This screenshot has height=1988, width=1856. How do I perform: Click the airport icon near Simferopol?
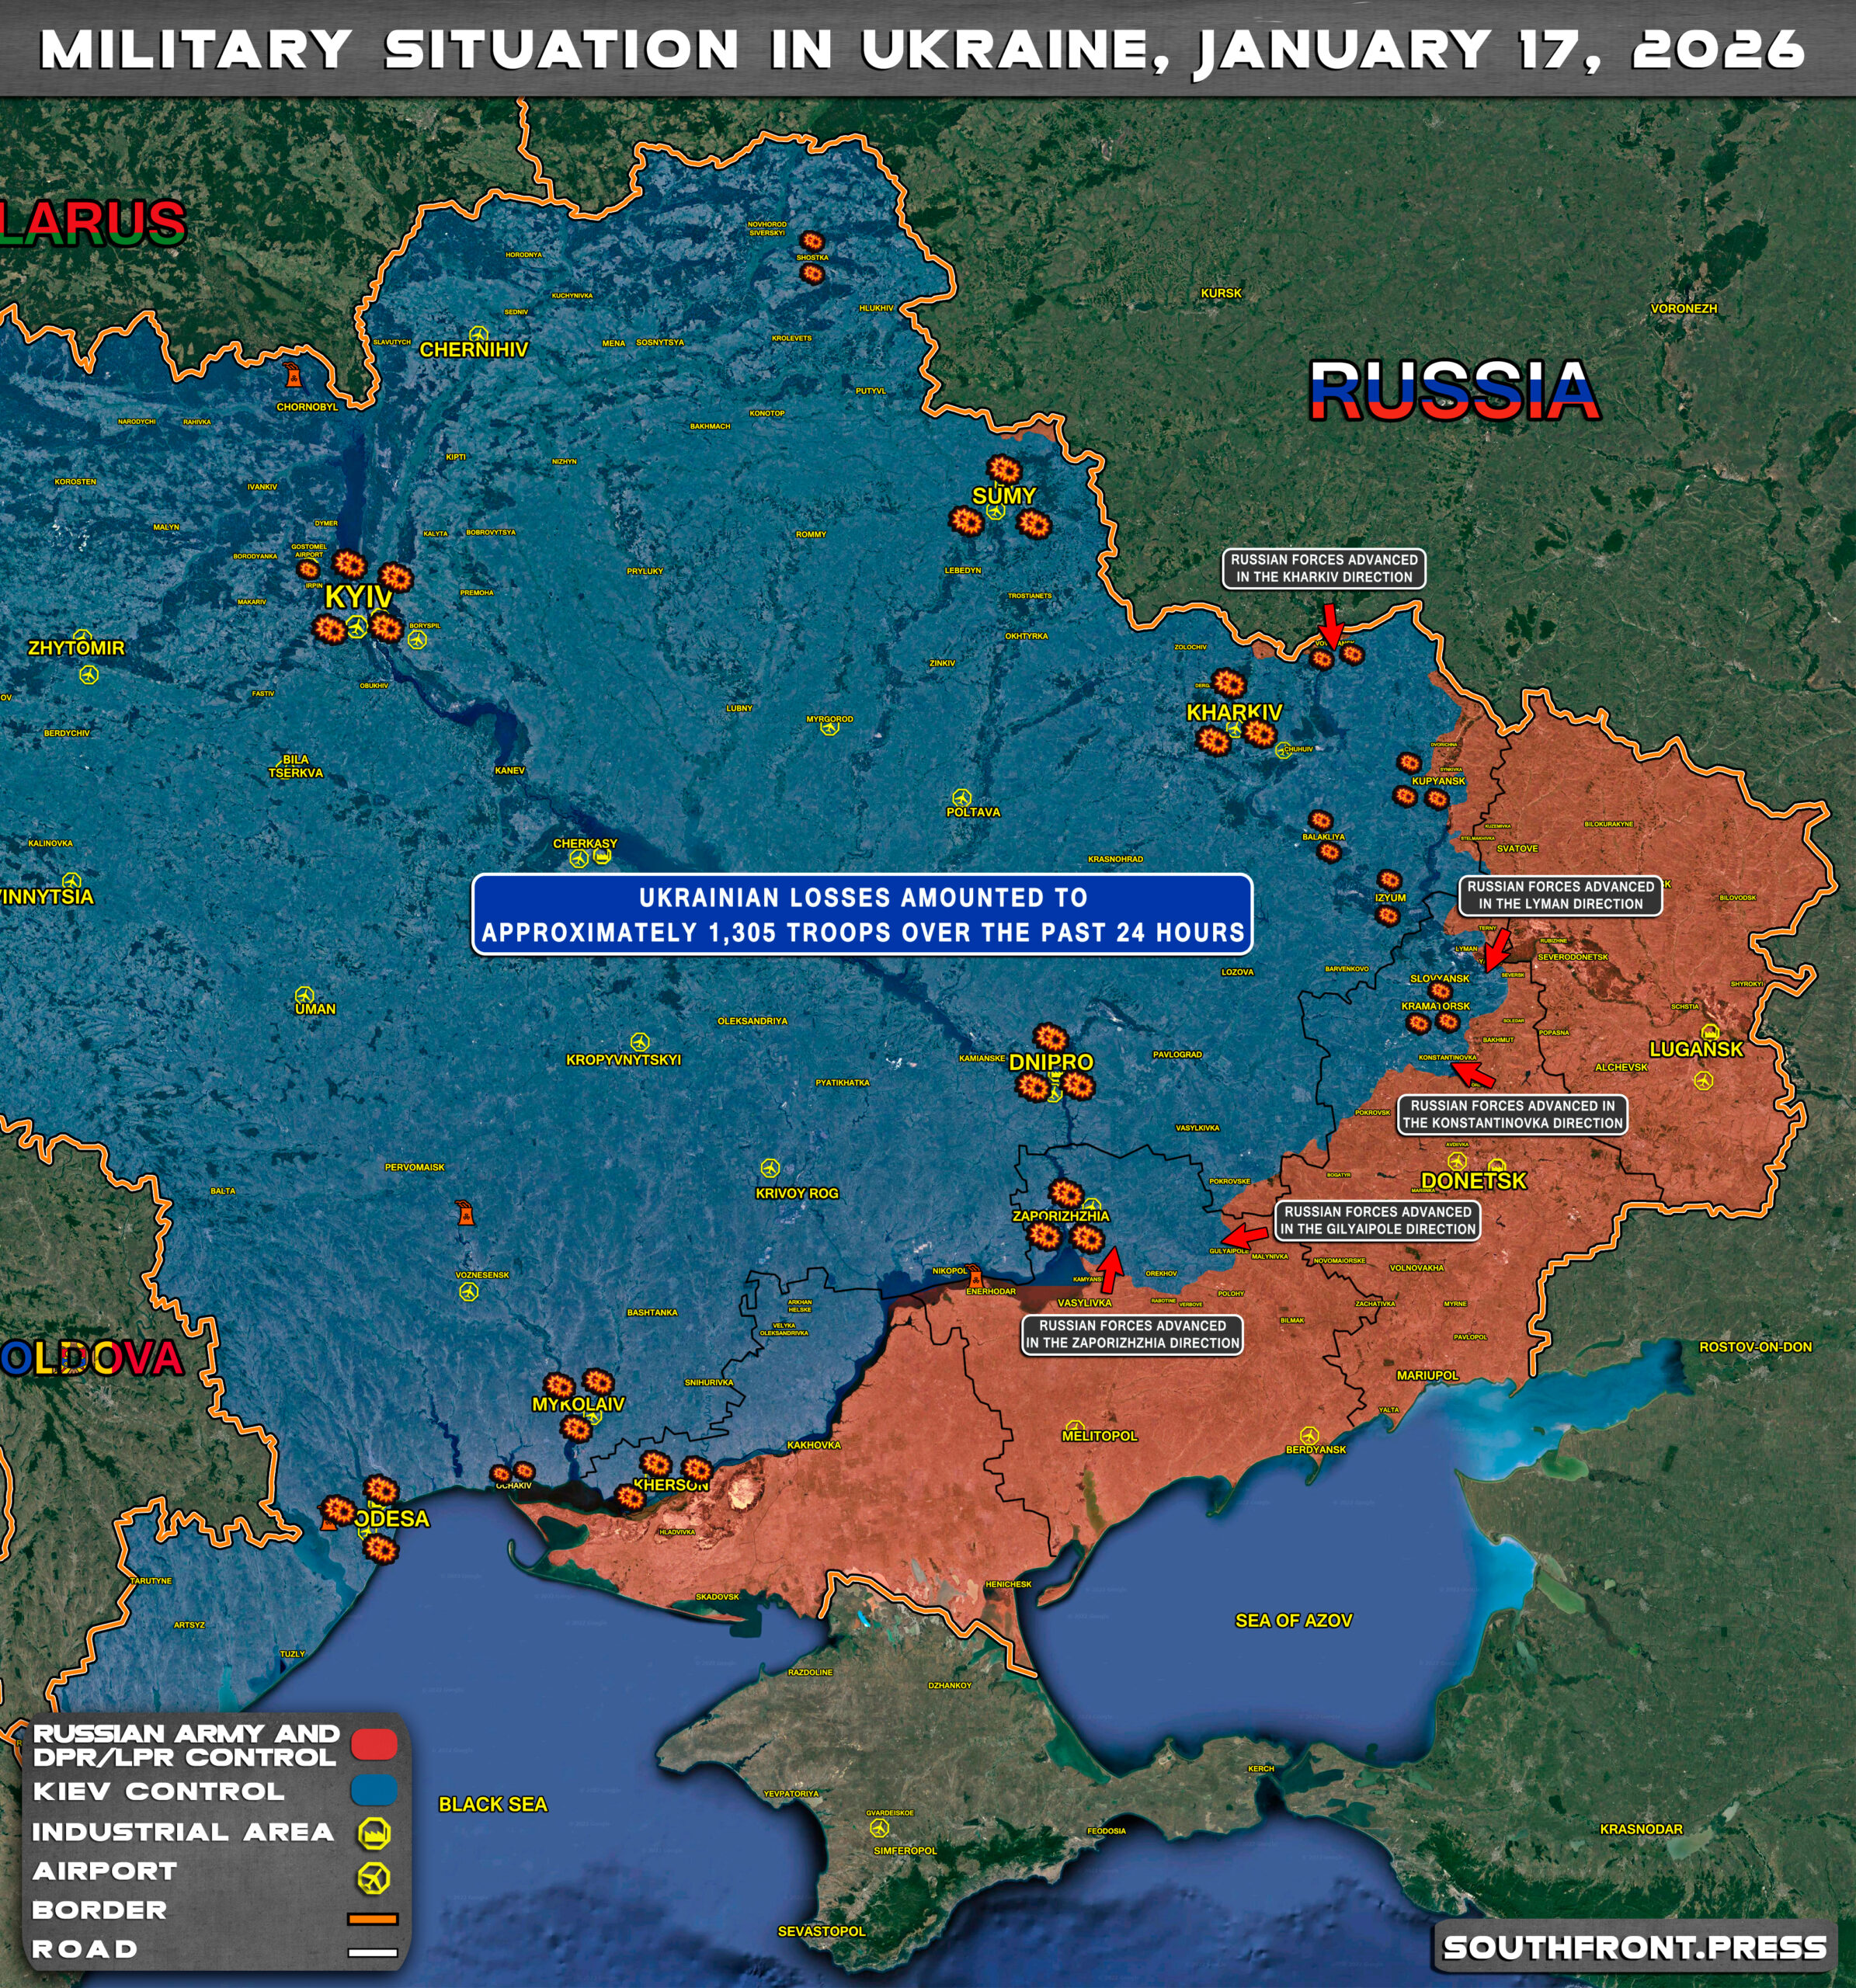pos(879,1828)
